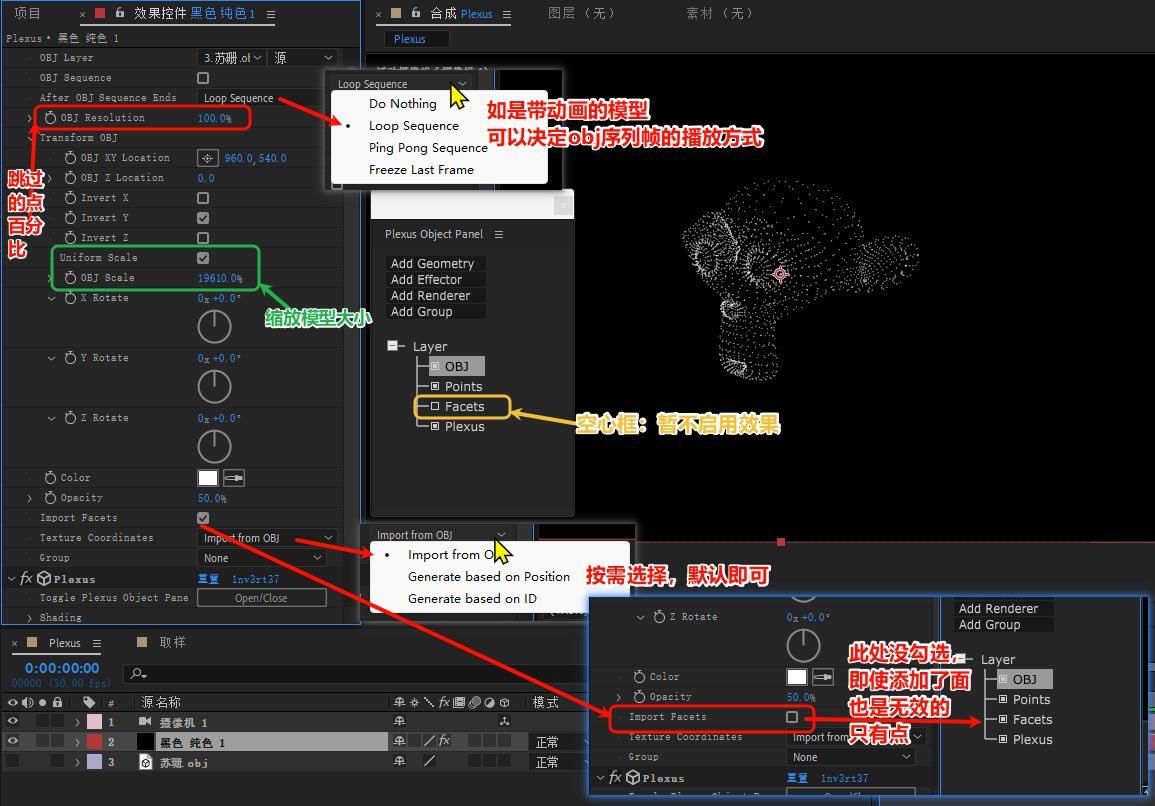Expand layer 3 苏珊.obj in timeline
This screenshot has height=806, width=1155.
tap(77, 762)
